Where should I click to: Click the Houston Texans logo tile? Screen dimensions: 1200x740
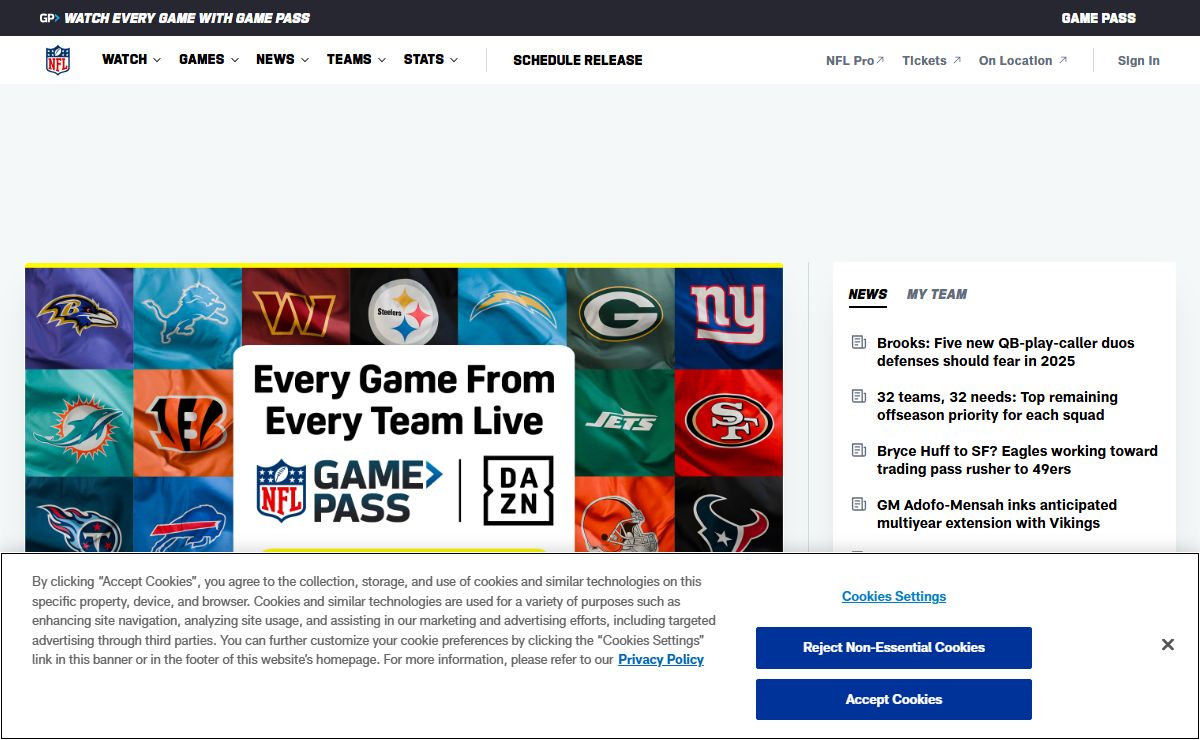point(729,514)
